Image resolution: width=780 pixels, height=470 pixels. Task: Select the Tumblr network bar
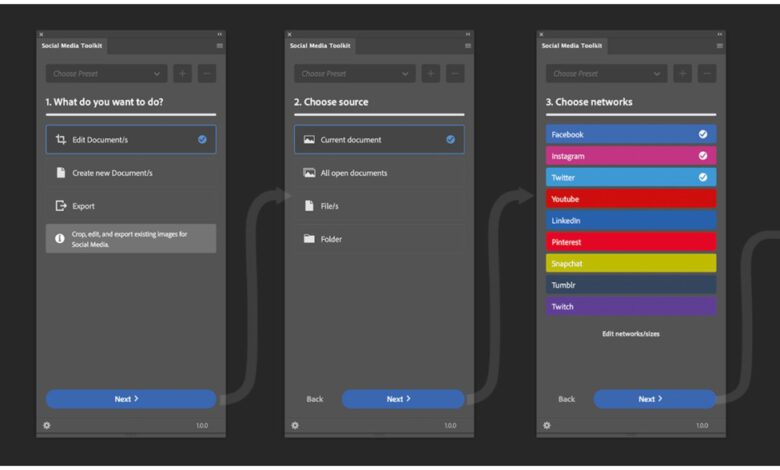click(x=631, y=285)
